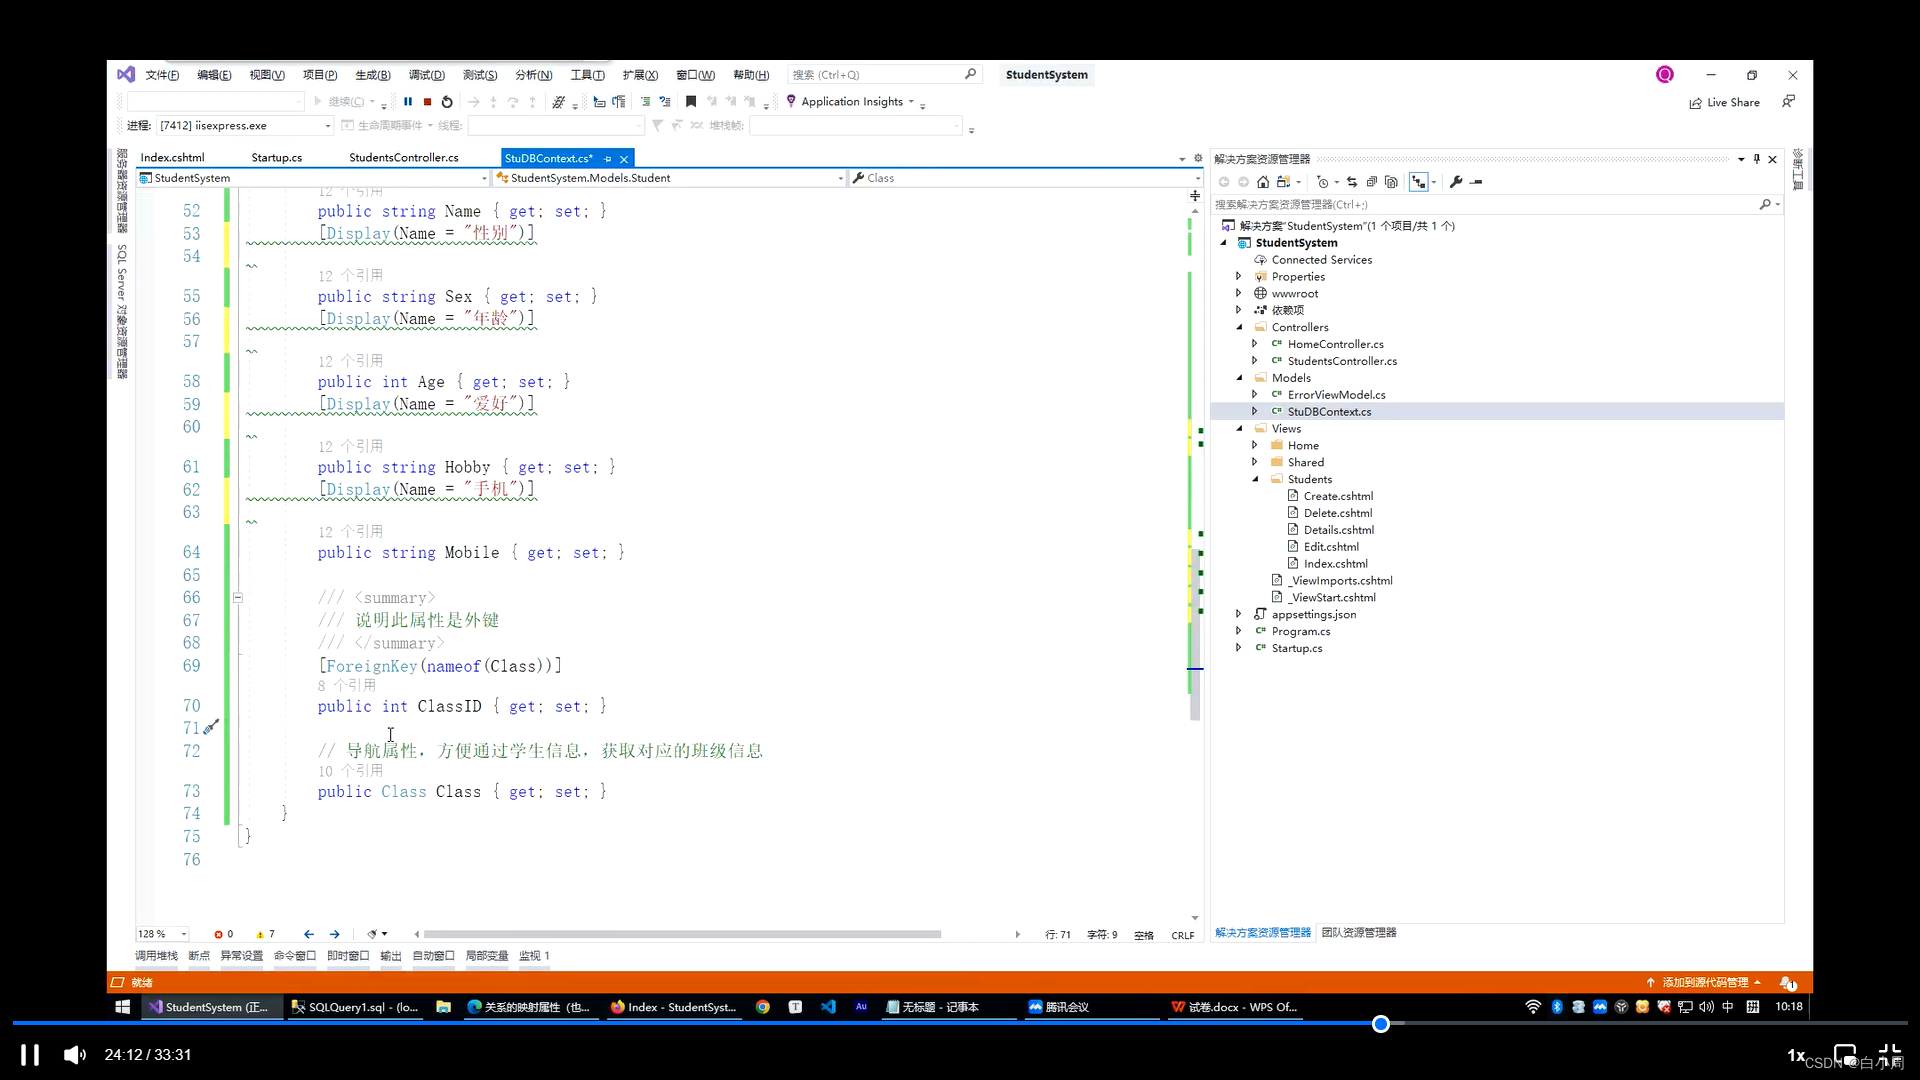Stop debugging with the red square icon
The width and height of the screenshot is (1920, 1080).
pyautogui.click(x=428, y=102)
